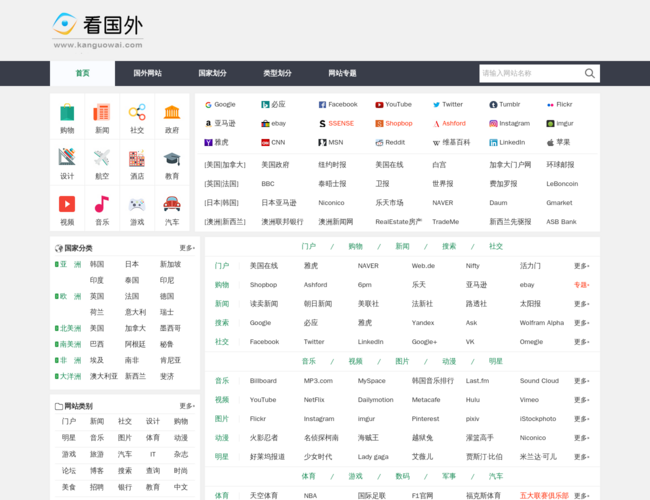
Task: Open the 日本亚马逊 link
Action: point(279,203)
